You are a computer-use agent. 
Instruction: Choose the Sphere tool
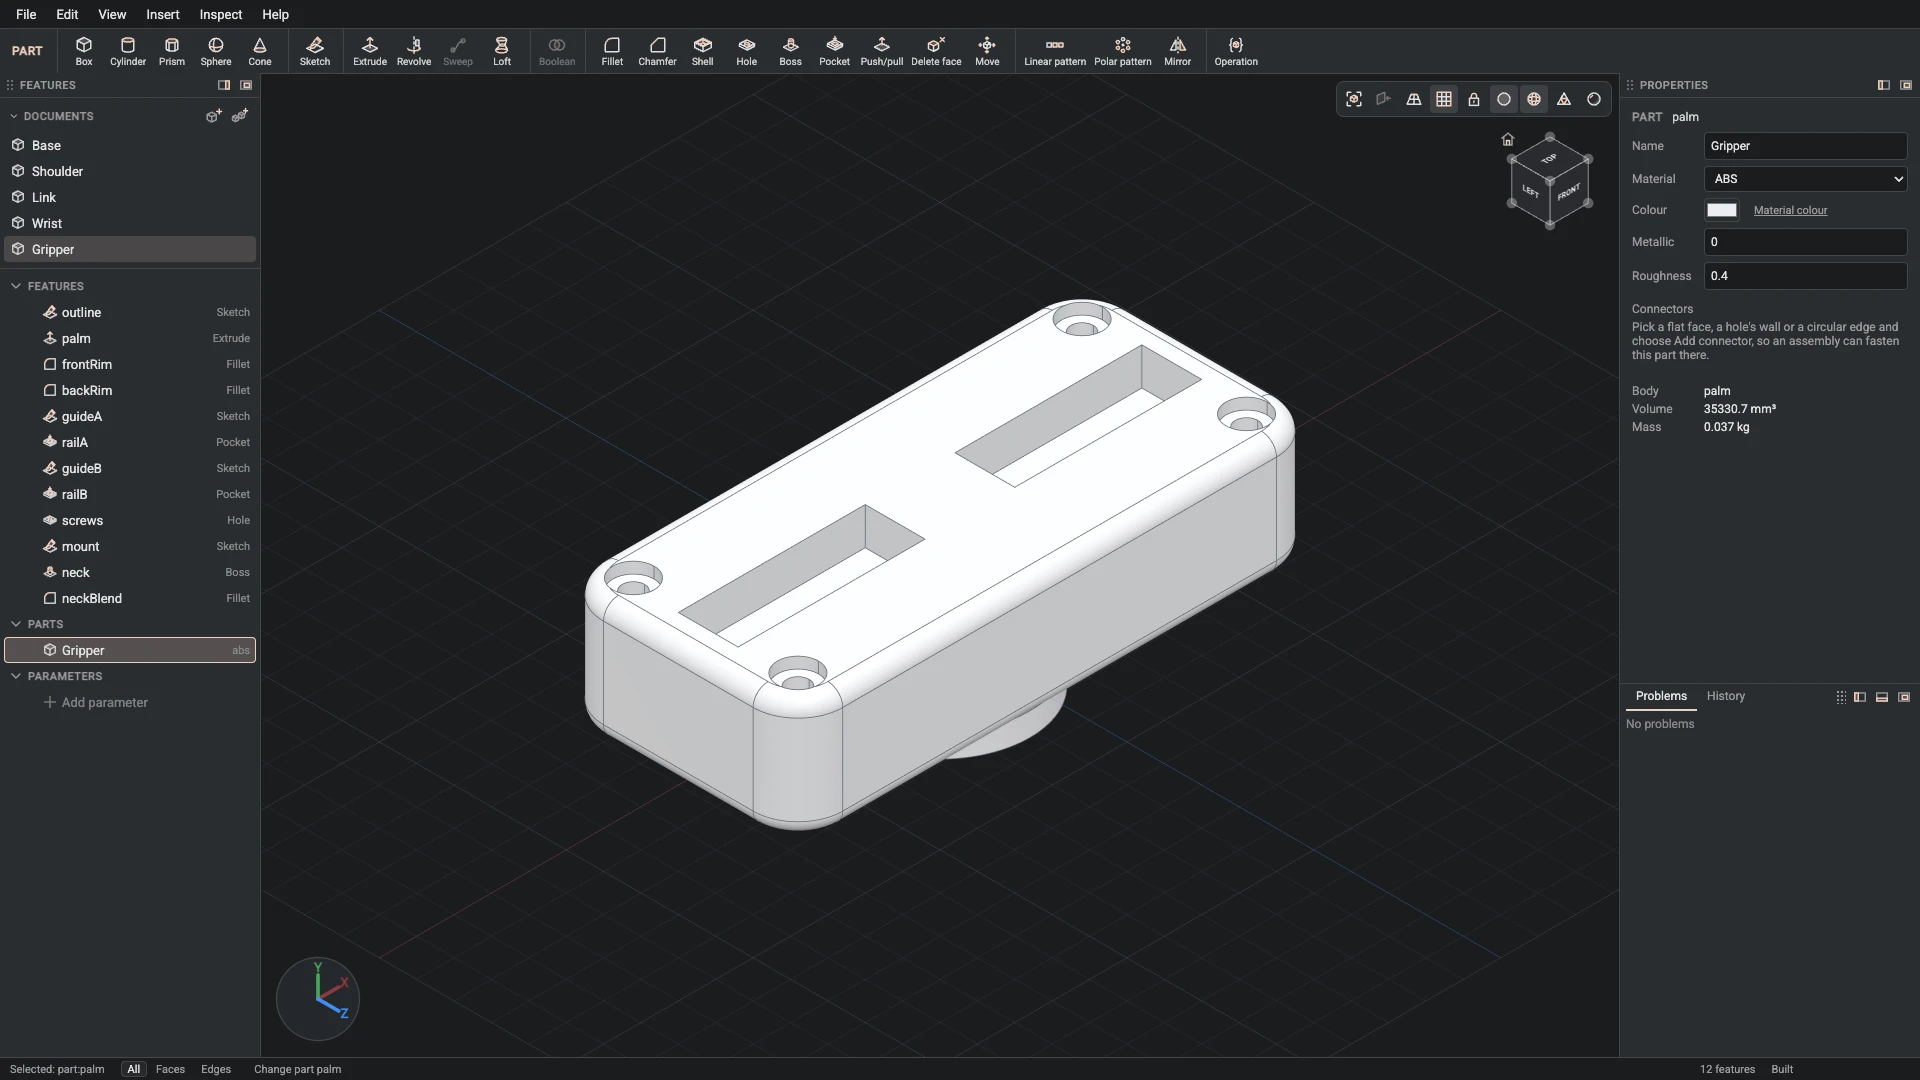216,51
